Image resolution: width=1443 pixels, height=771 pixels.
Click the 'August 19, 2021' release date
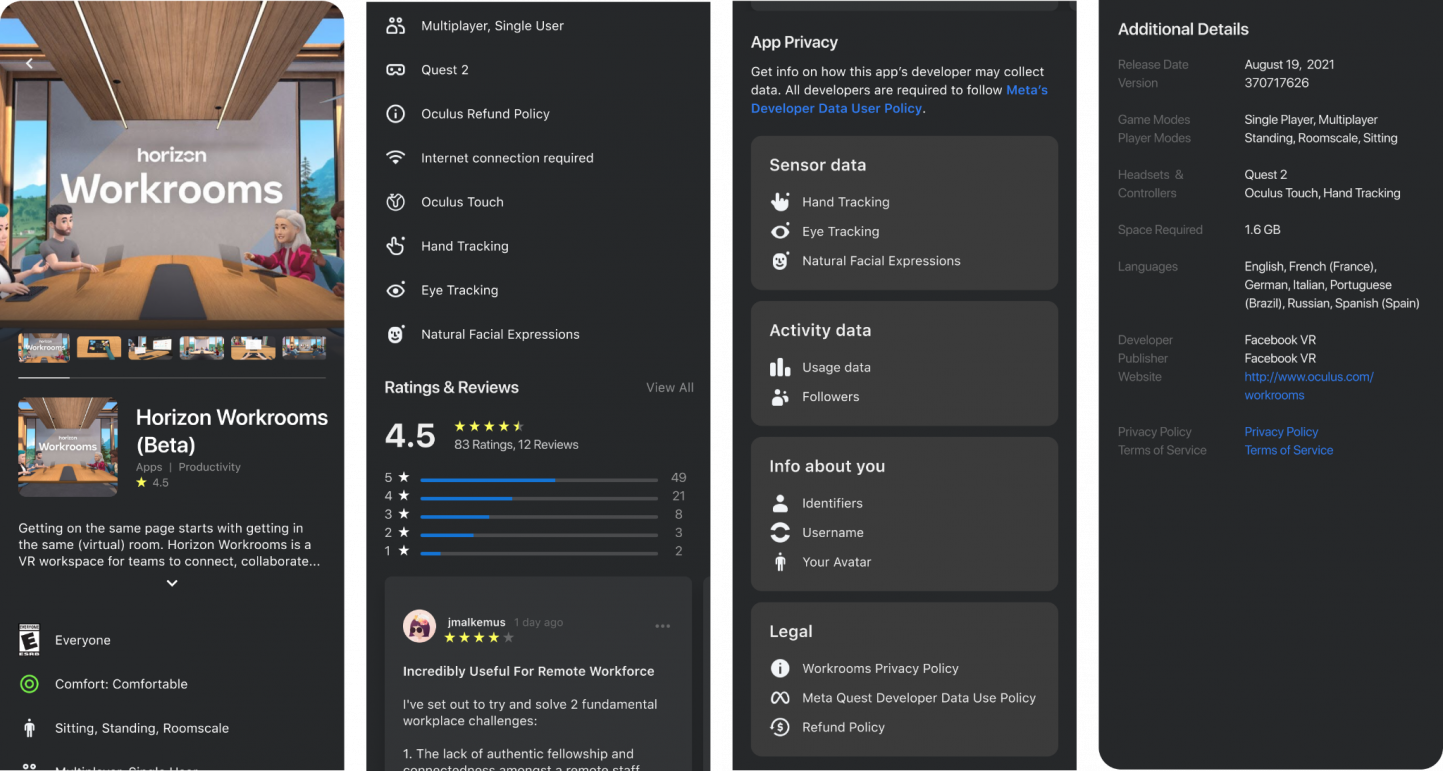pos(1289,64)
